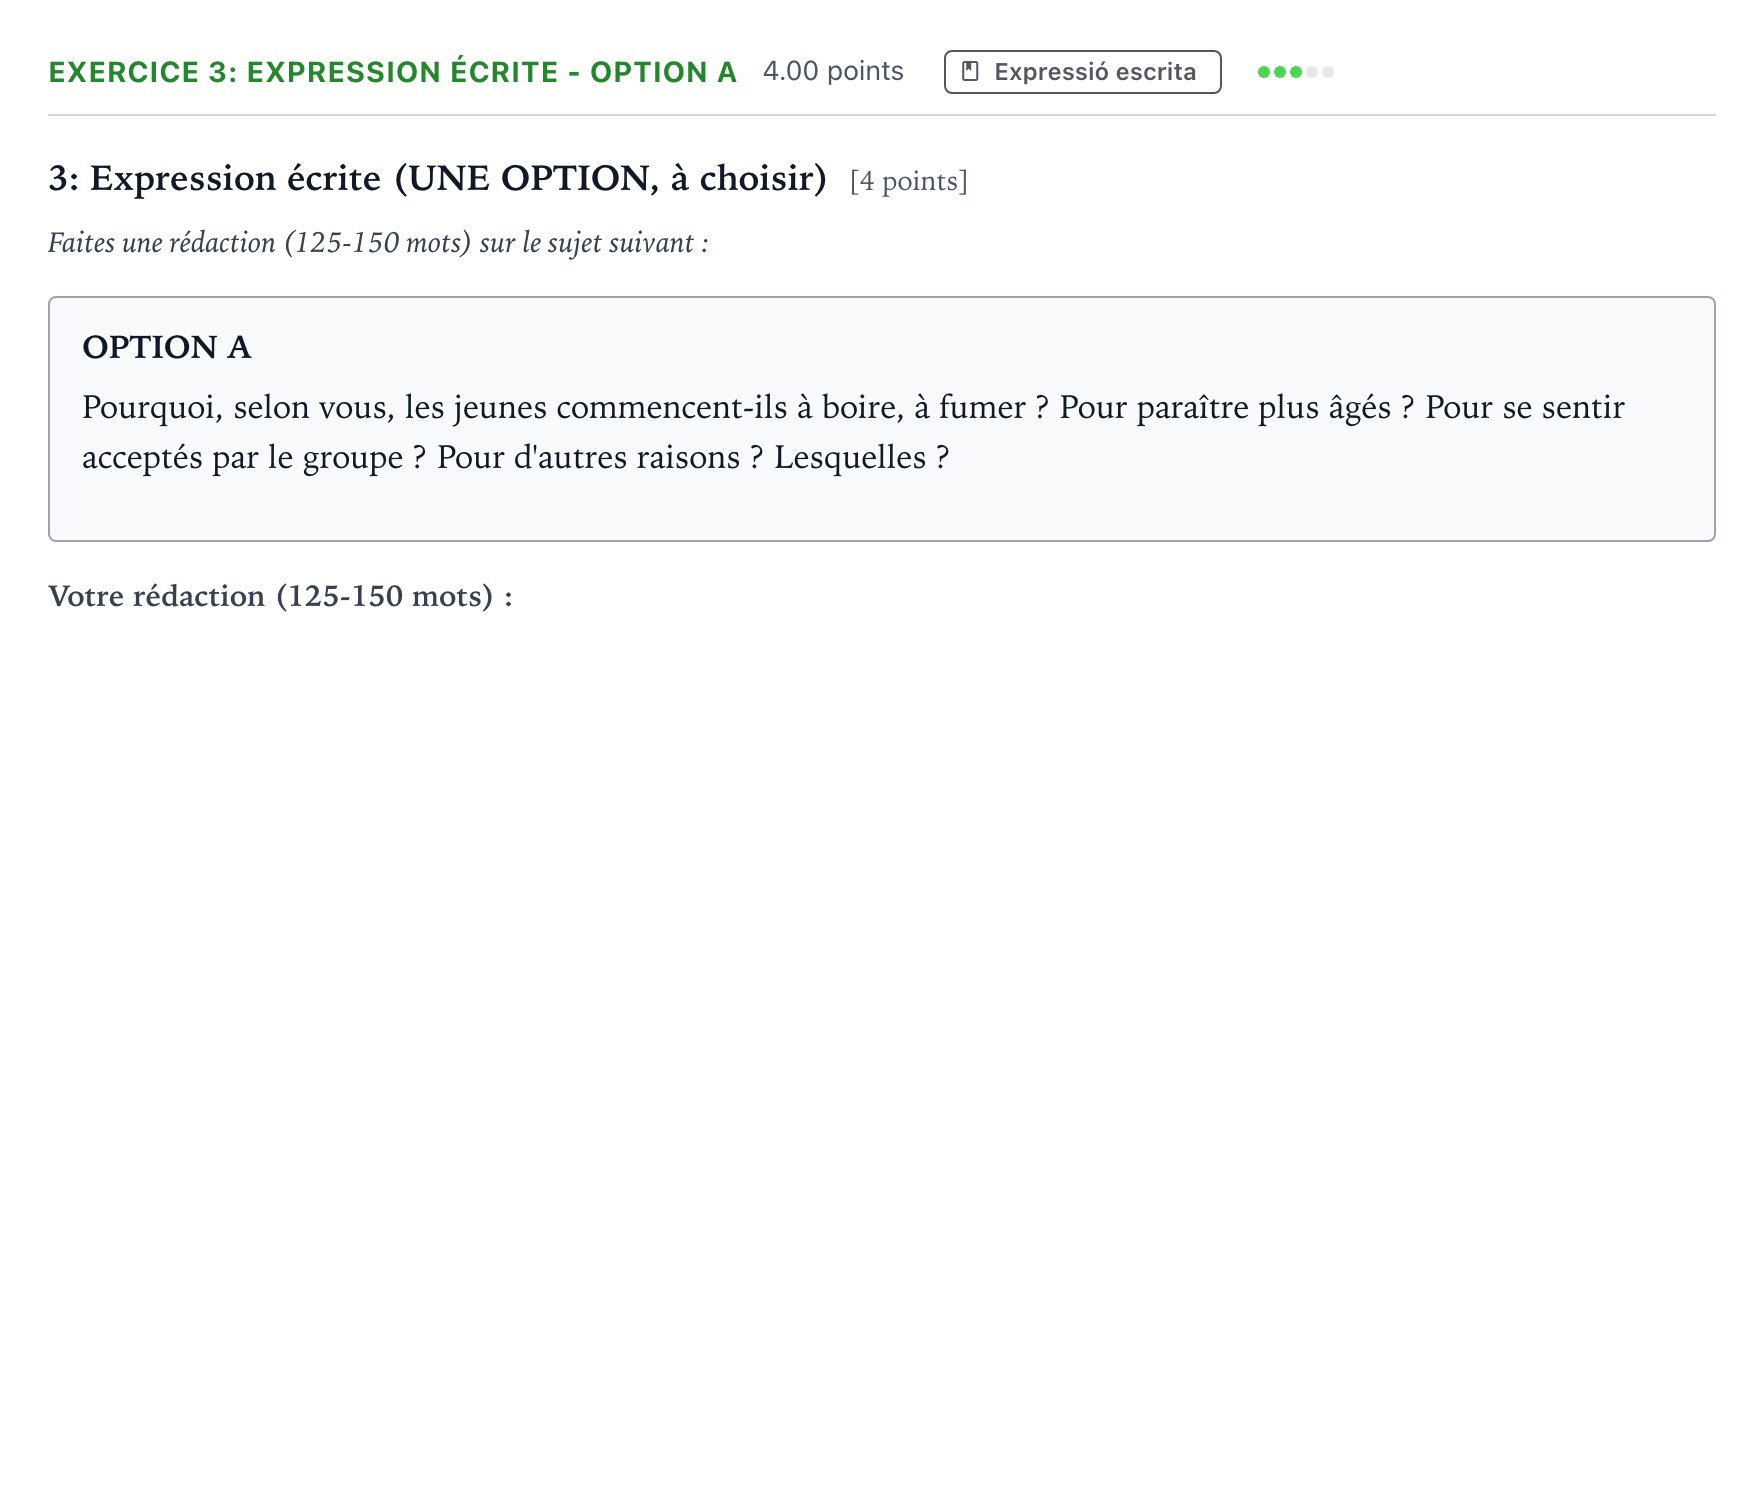Click the first green difficulty dot

pos(1264,72)
